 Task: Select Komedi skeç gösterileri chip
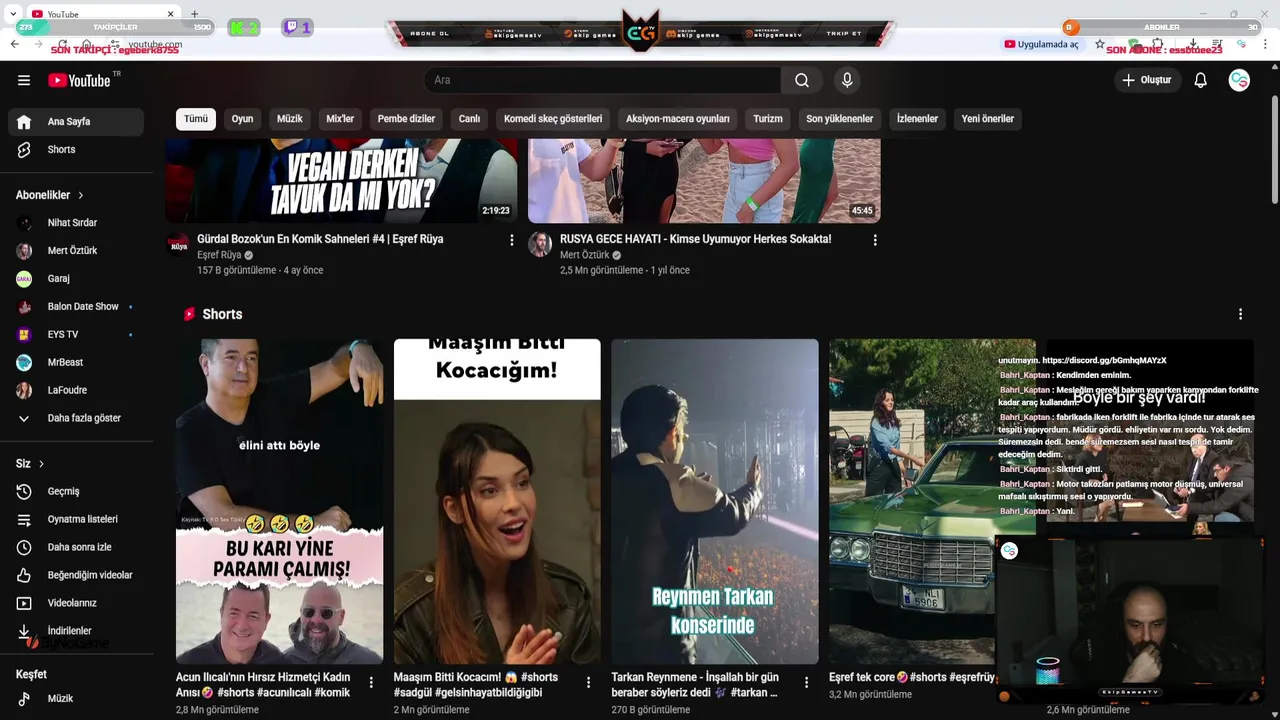tap(553, 119)
